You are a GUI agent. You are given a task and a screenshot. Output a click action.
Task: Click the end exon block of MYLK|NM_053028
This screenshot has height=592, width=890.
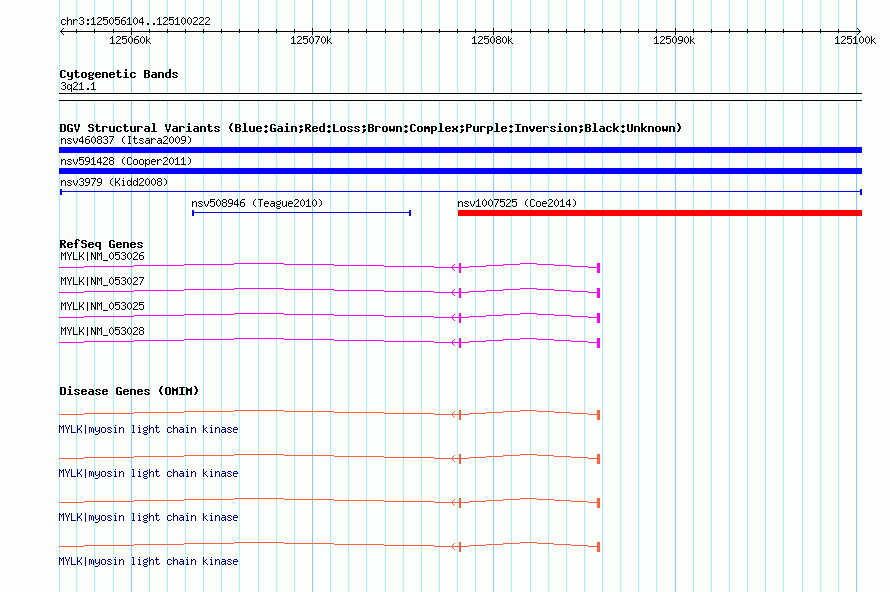598,342
